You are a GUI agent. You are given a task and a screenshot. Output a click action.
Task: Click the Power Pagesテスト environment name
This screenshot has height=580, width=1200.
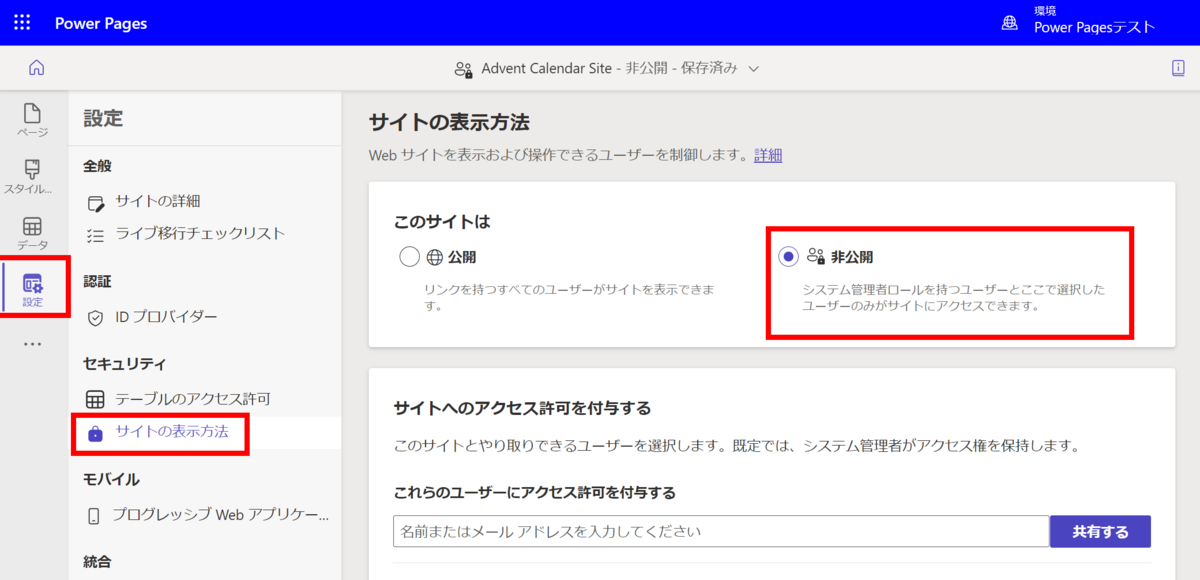click(1094, 28)
